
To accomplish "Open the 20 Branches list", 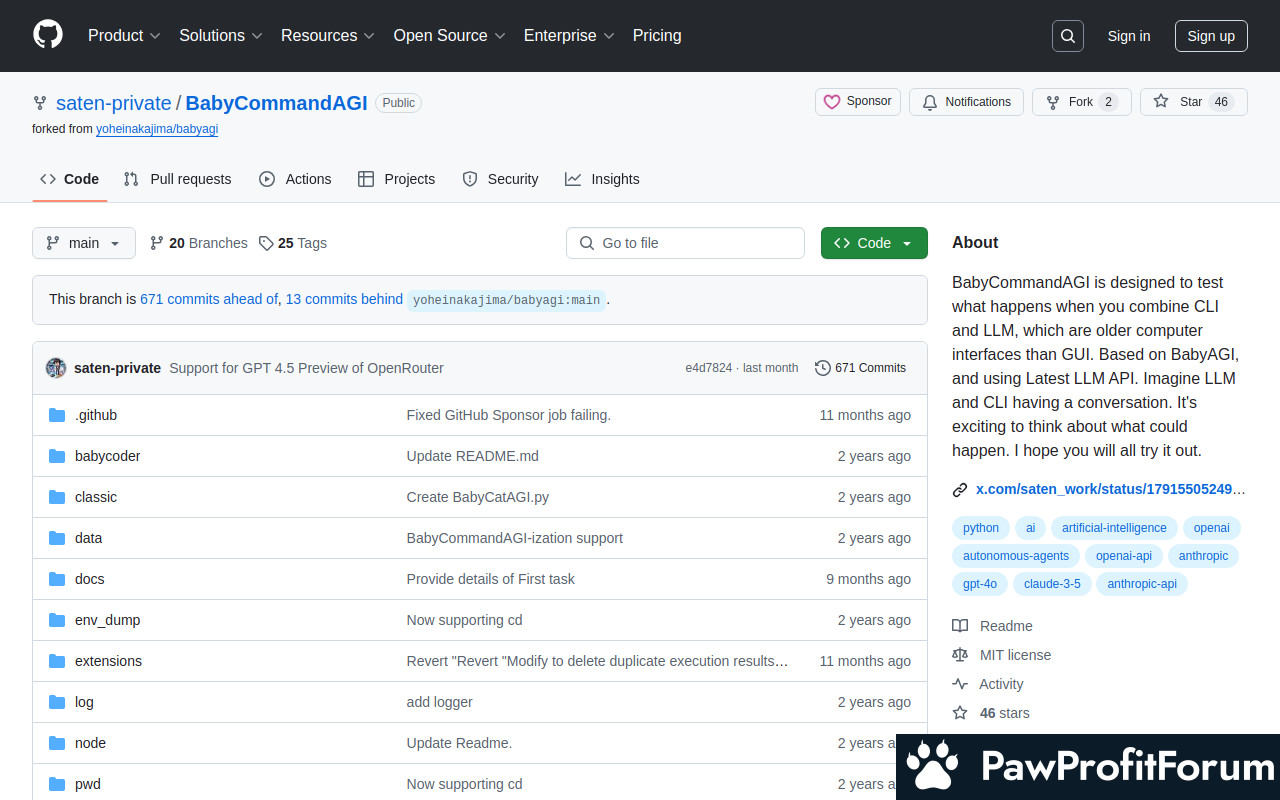I will pyautogui.click(x=198, y=243).
